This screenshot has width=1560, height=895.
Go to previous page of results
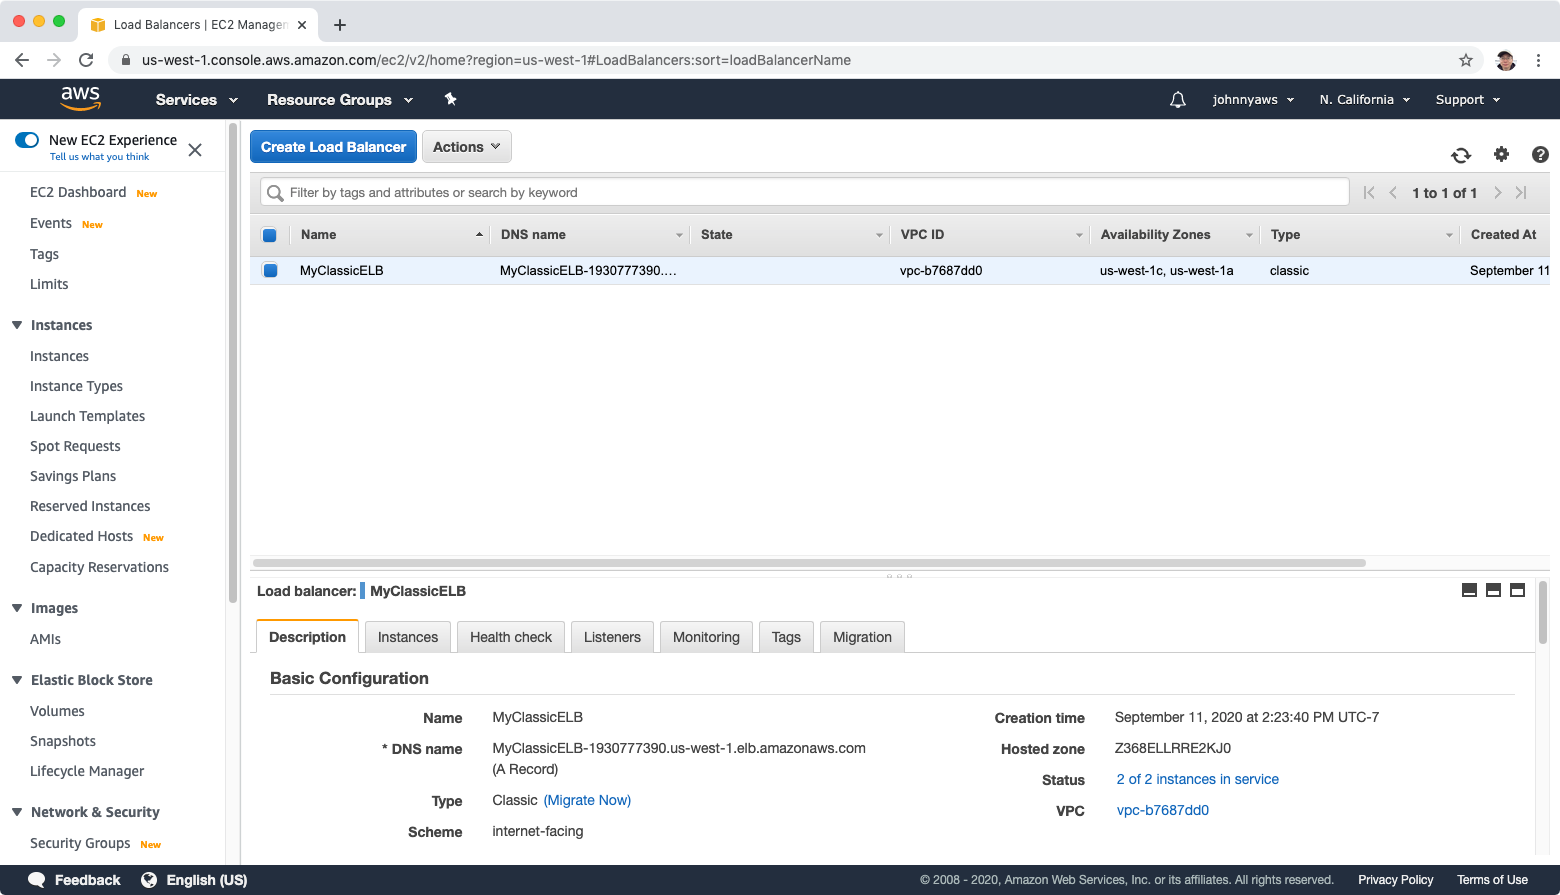click(1393, 193)
